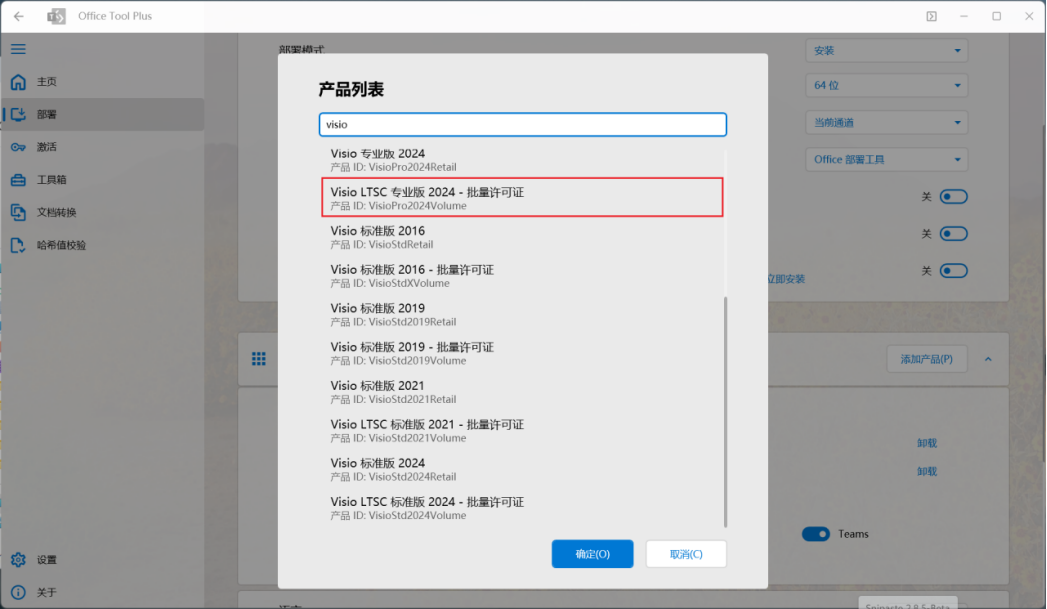Click the 立即安装 link

pyautogui.click(x=786, y=279)
